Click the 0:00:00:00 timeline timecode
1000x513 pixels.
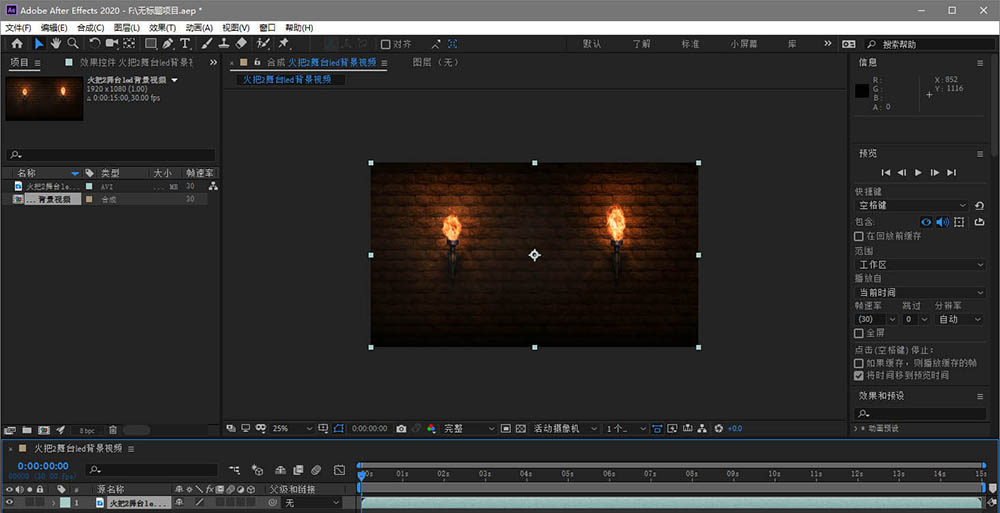pyautogui.click(x=42, y=466)
